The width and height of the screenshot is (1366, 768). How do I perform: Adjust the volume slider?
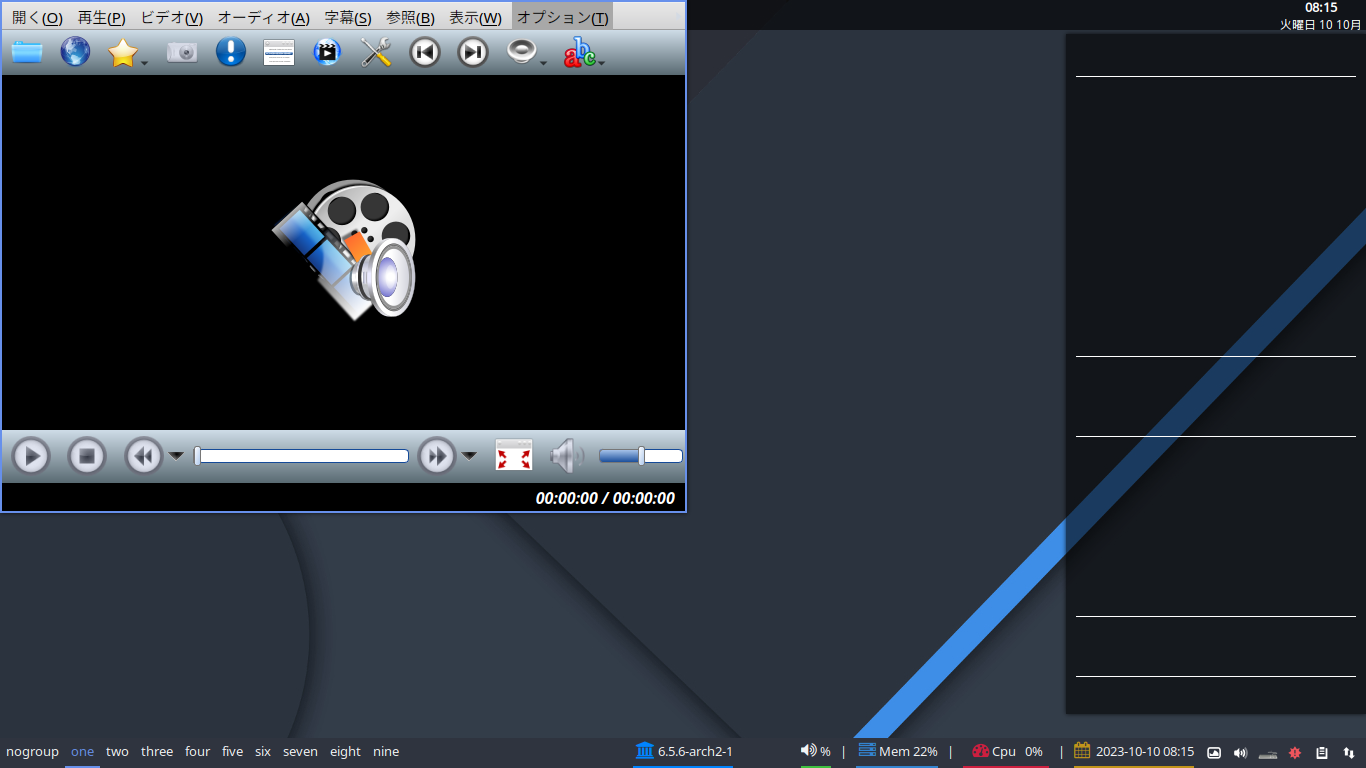coord(640,456)
